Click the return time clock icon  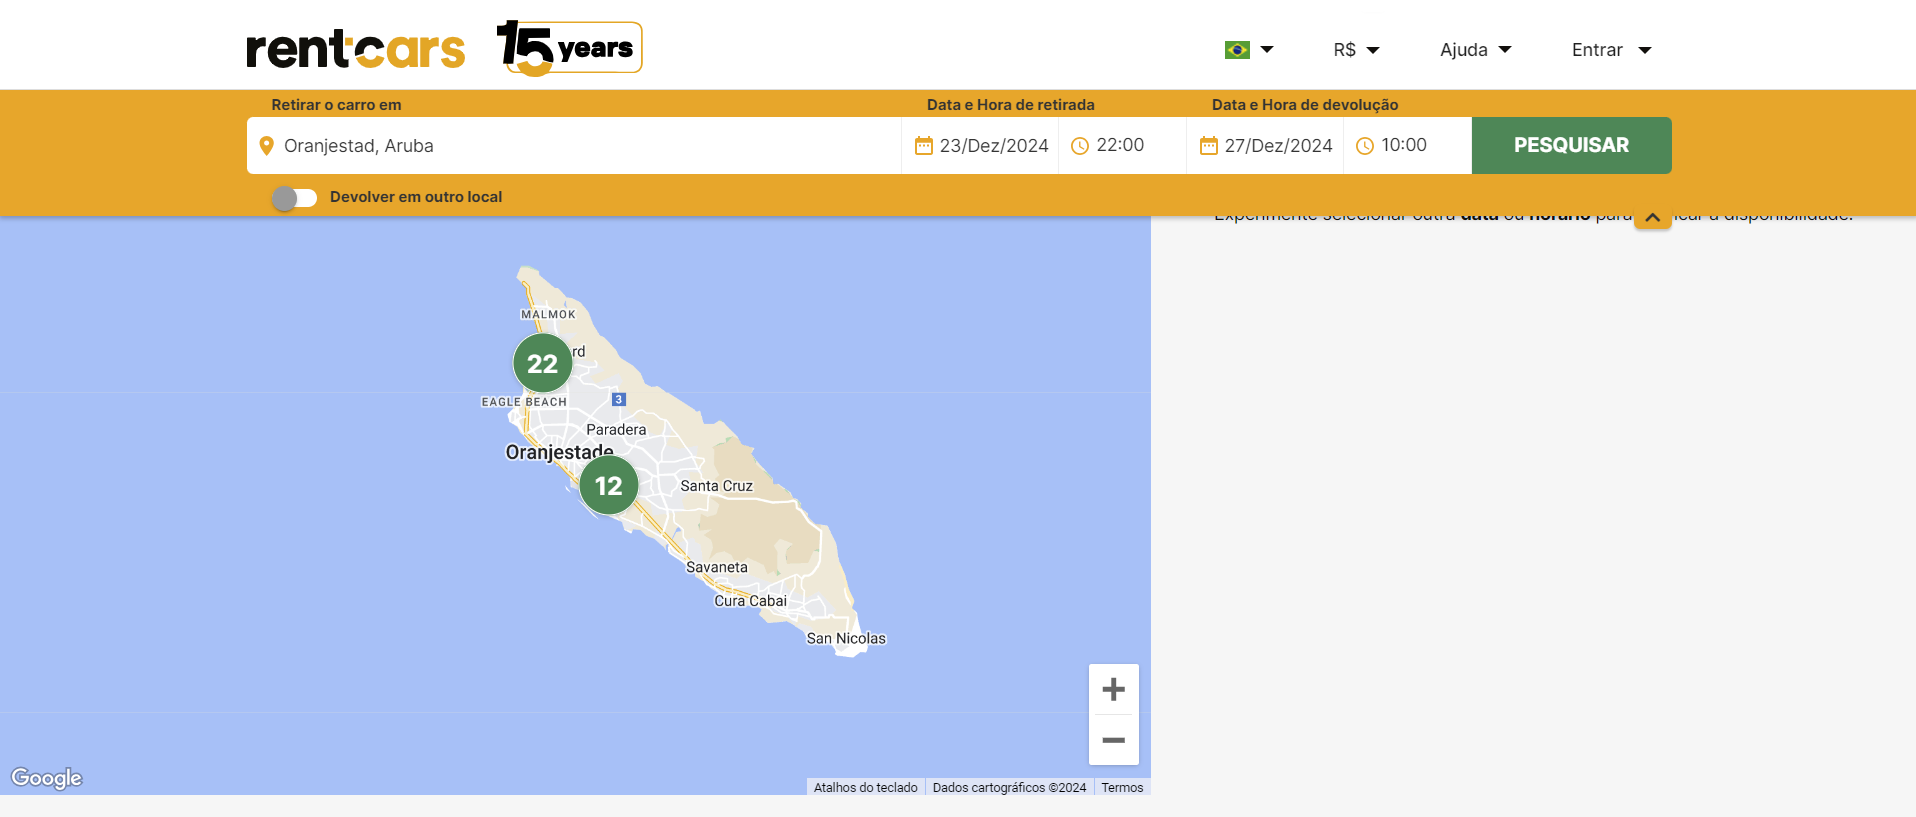tap(1365, 146)
